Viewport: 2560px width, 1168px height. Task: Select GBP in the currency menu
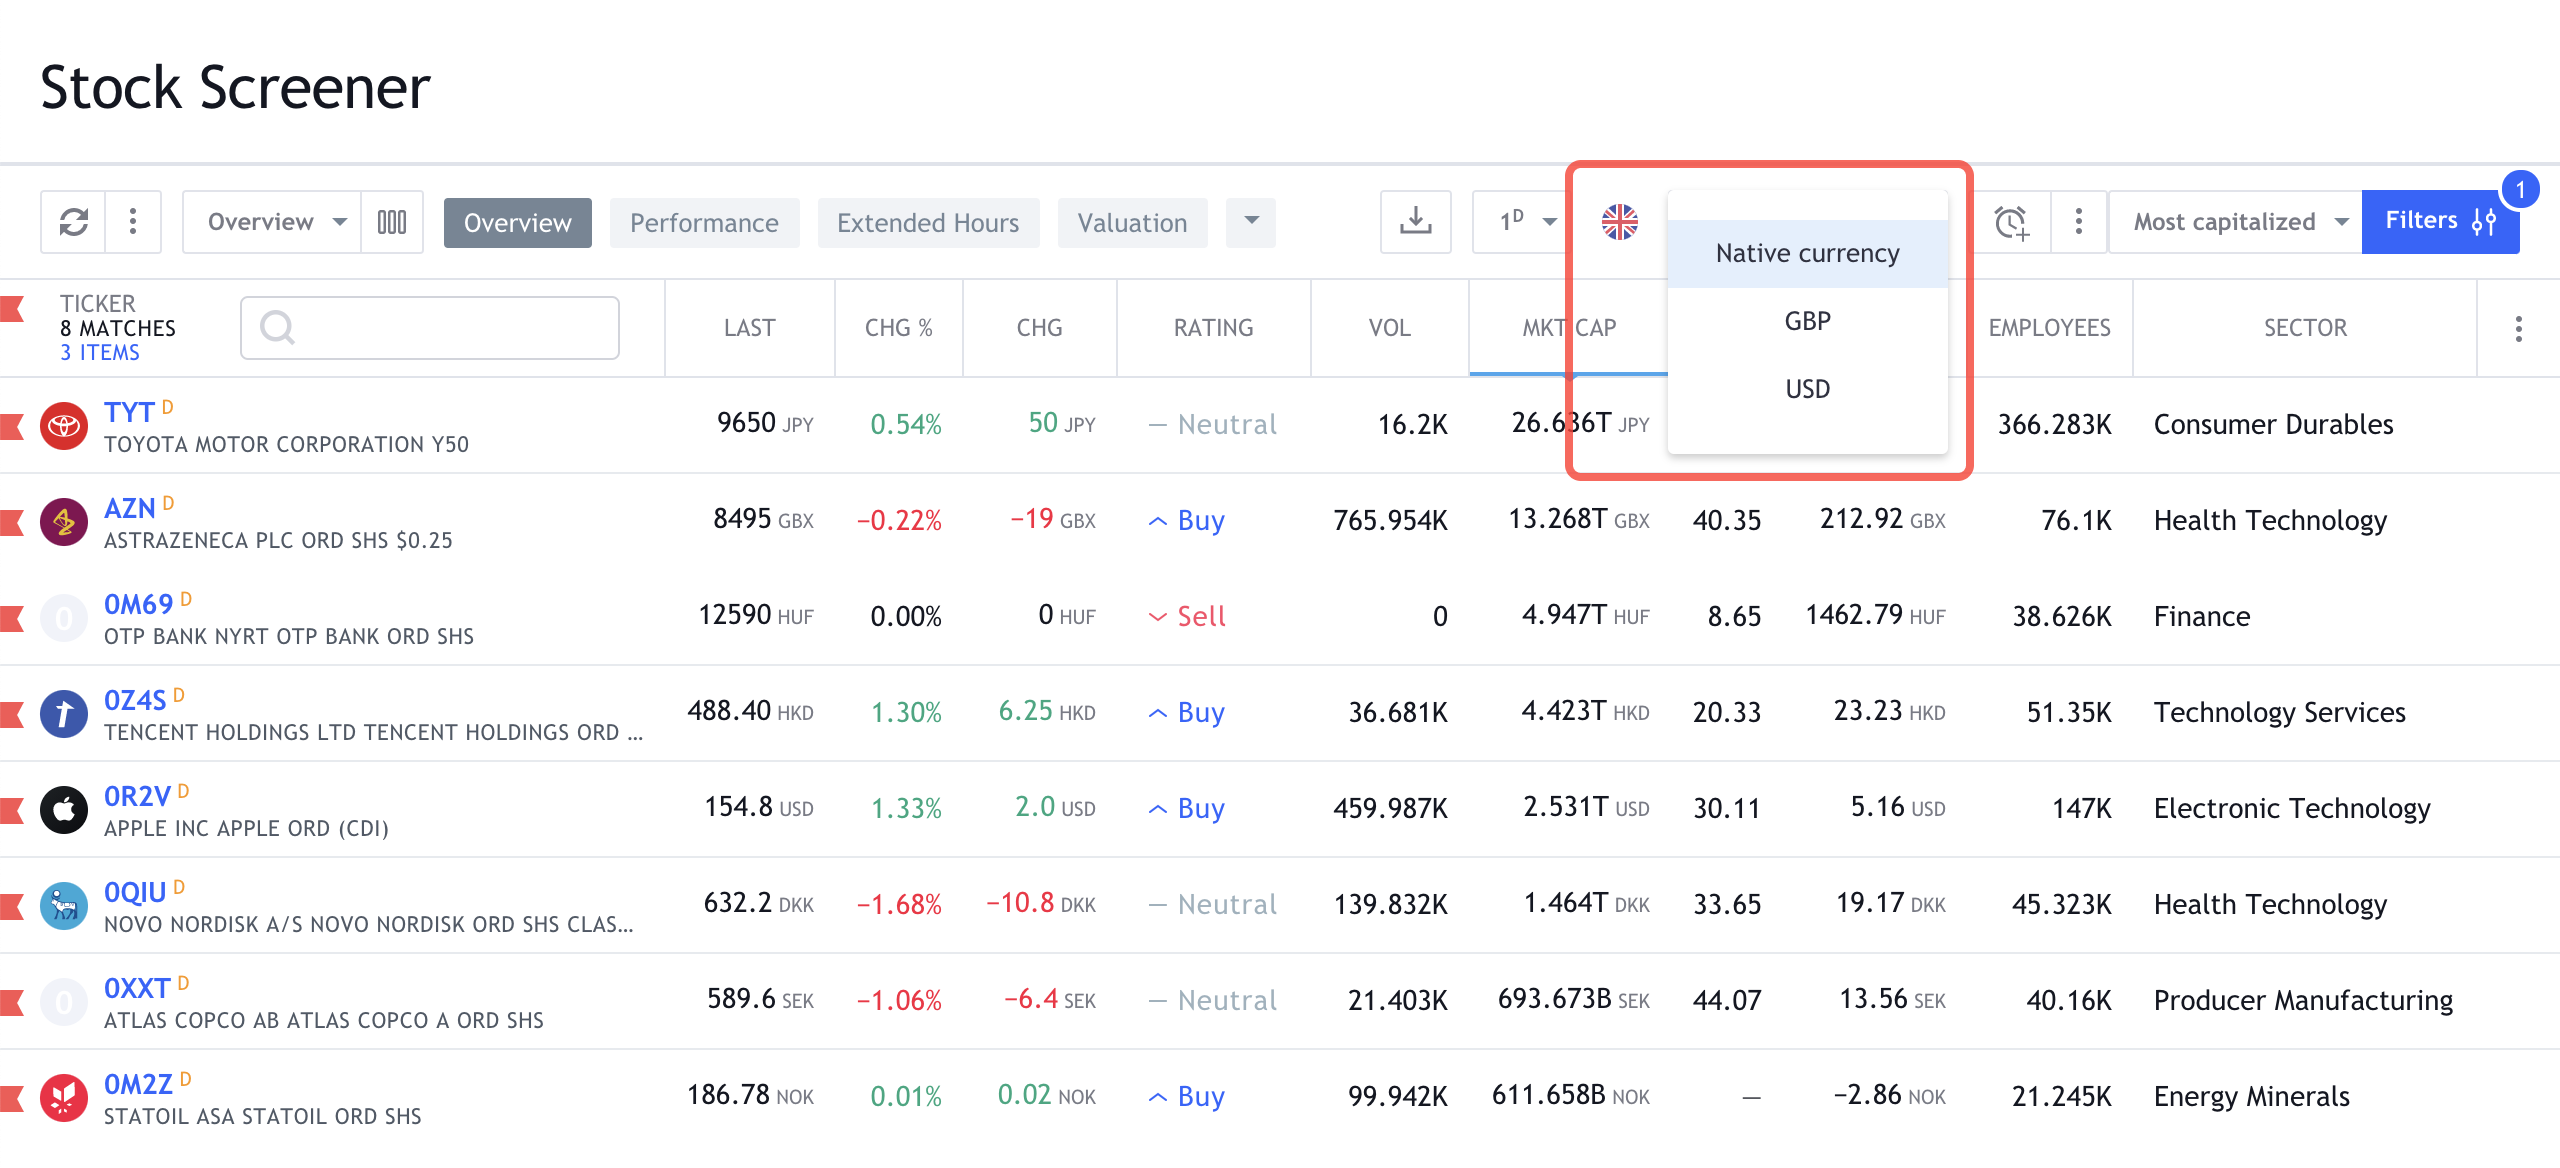click(1807, 321)
